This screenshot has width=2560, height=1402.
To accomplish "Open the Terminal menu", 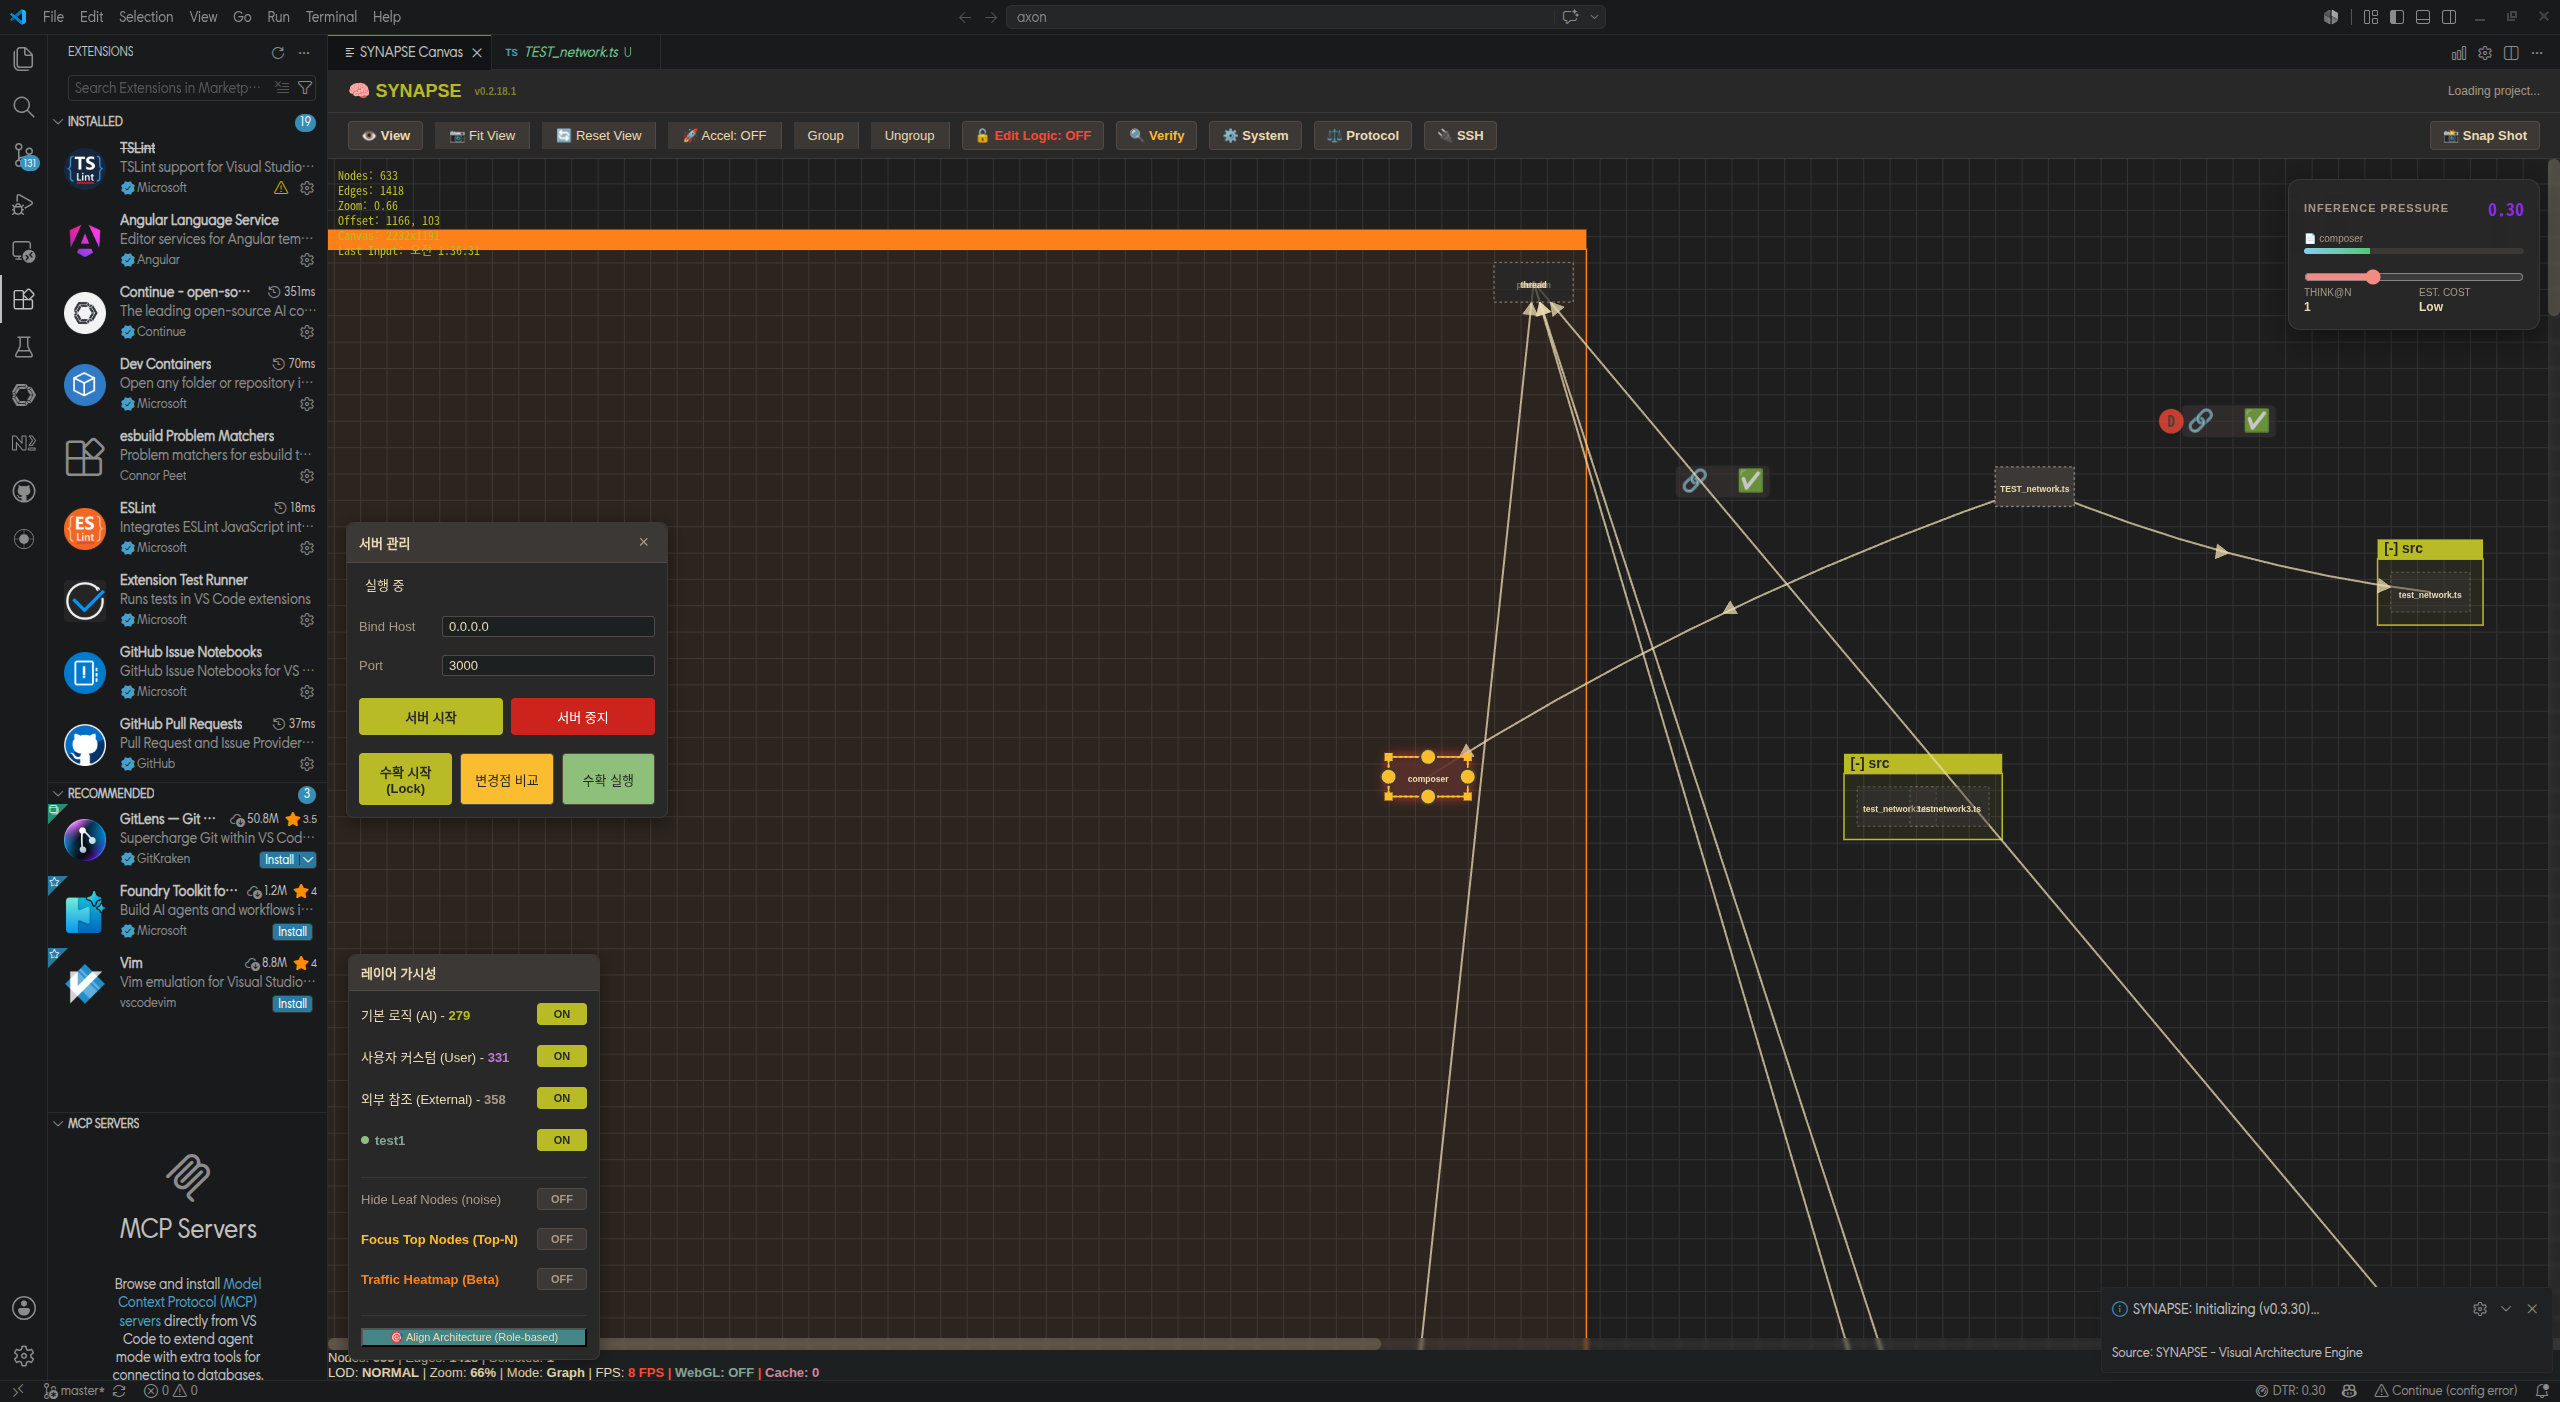I will coord(331,17).
